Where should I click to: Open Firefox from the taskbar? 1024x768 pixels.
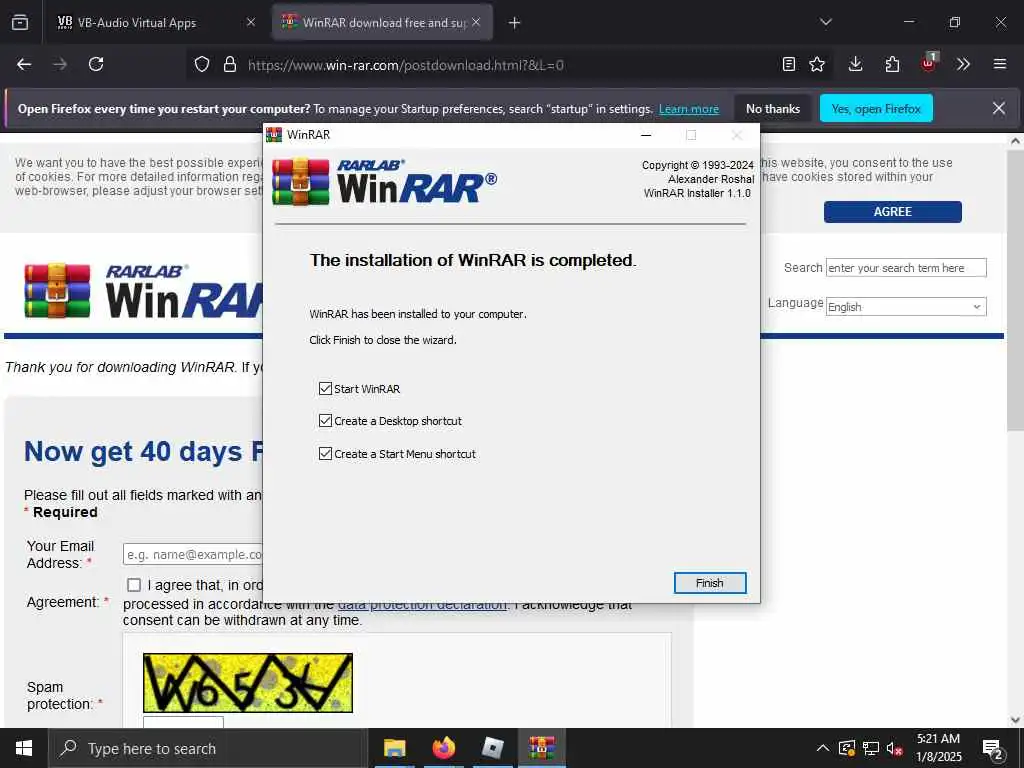click(x=443, y=748)
